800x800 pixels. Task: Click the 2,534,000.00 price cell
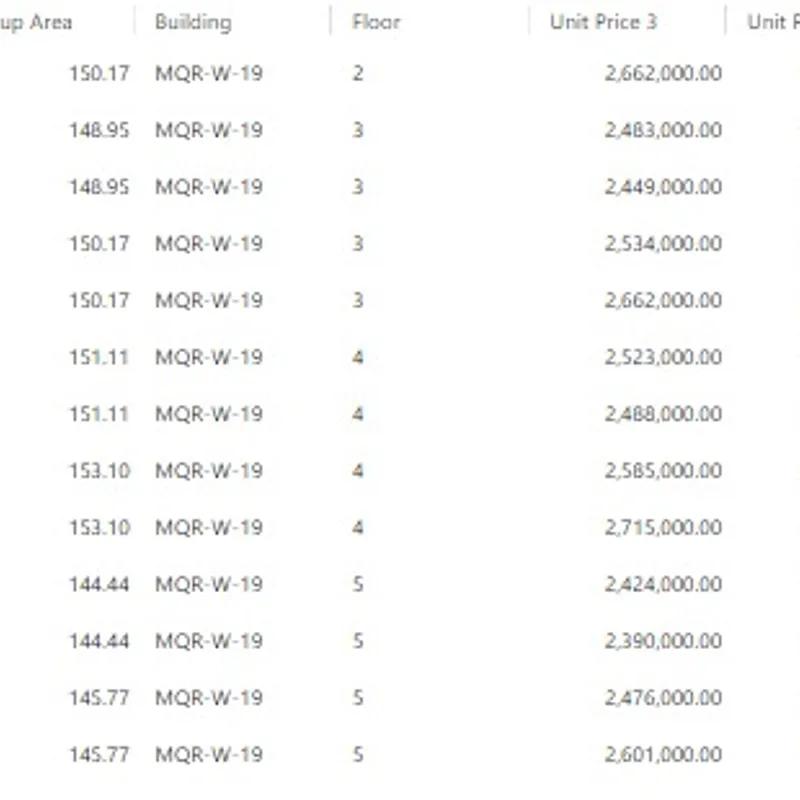tap(662, 244)
